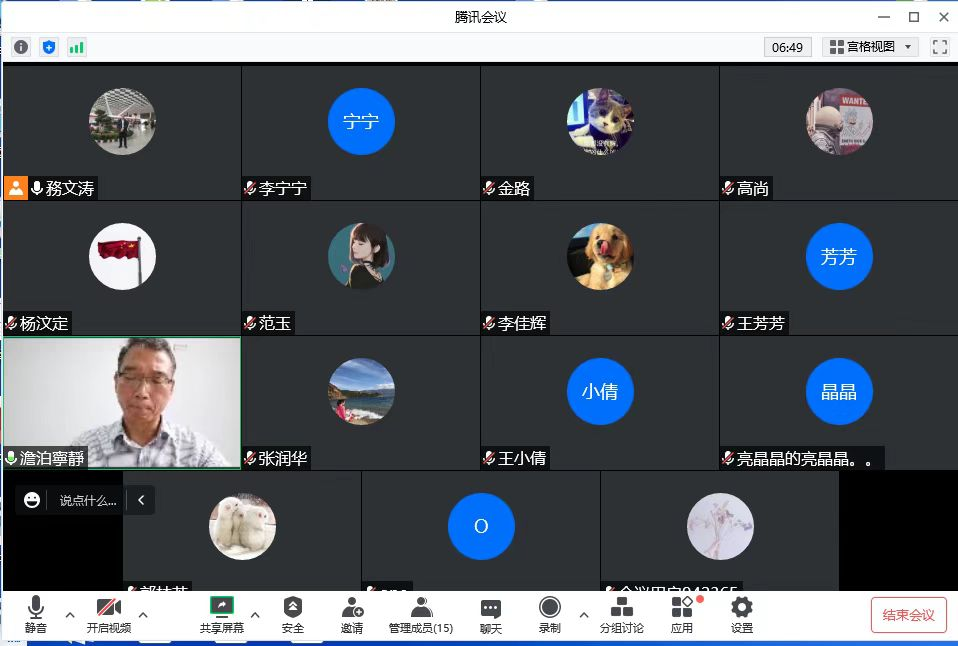Click the red 结束会议 button
This screenshot has width=958, height=646.
(x=908, y=615)
